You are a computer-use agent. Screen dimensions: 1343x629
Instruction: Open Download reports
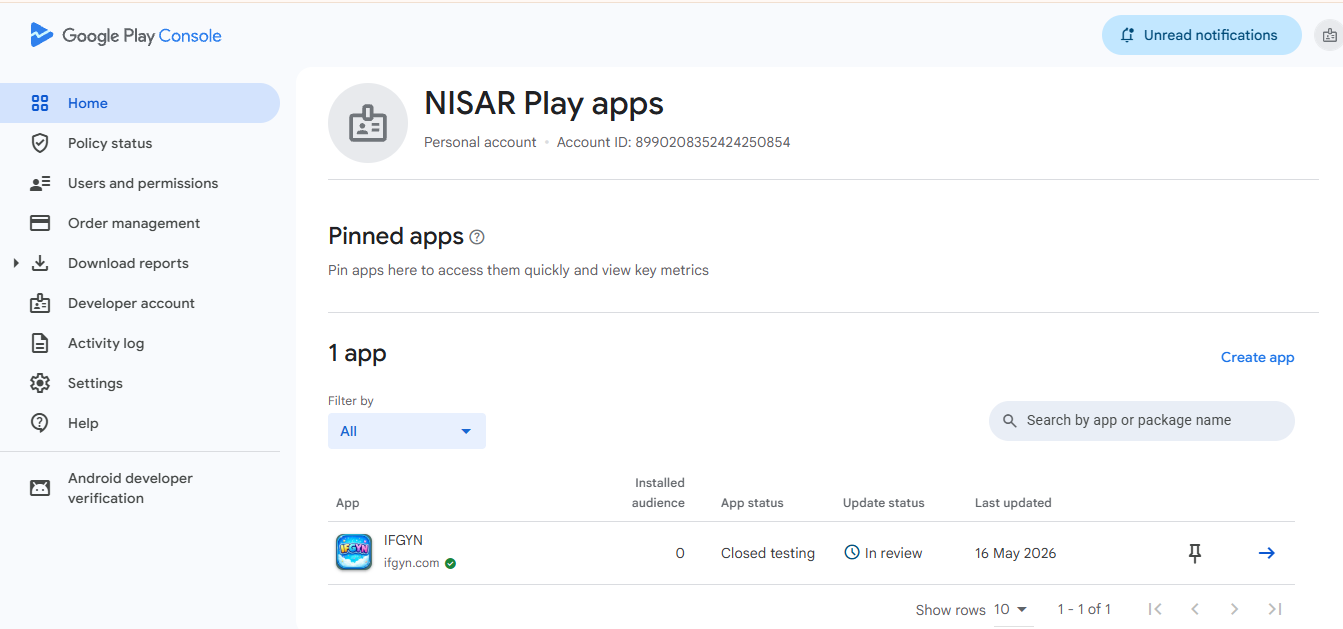[x=128, y=263]
